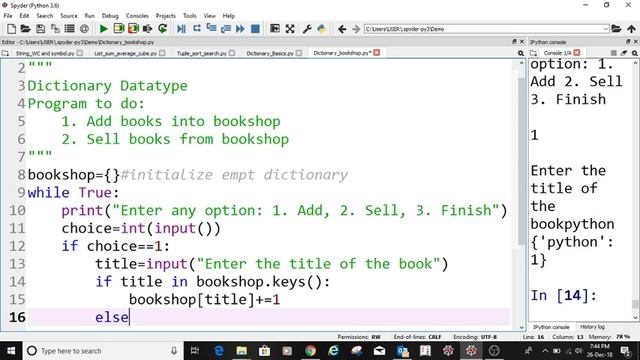The image size is (640, 360).
Task: Browse console tabs icon
Action: (x=533, y=53)
